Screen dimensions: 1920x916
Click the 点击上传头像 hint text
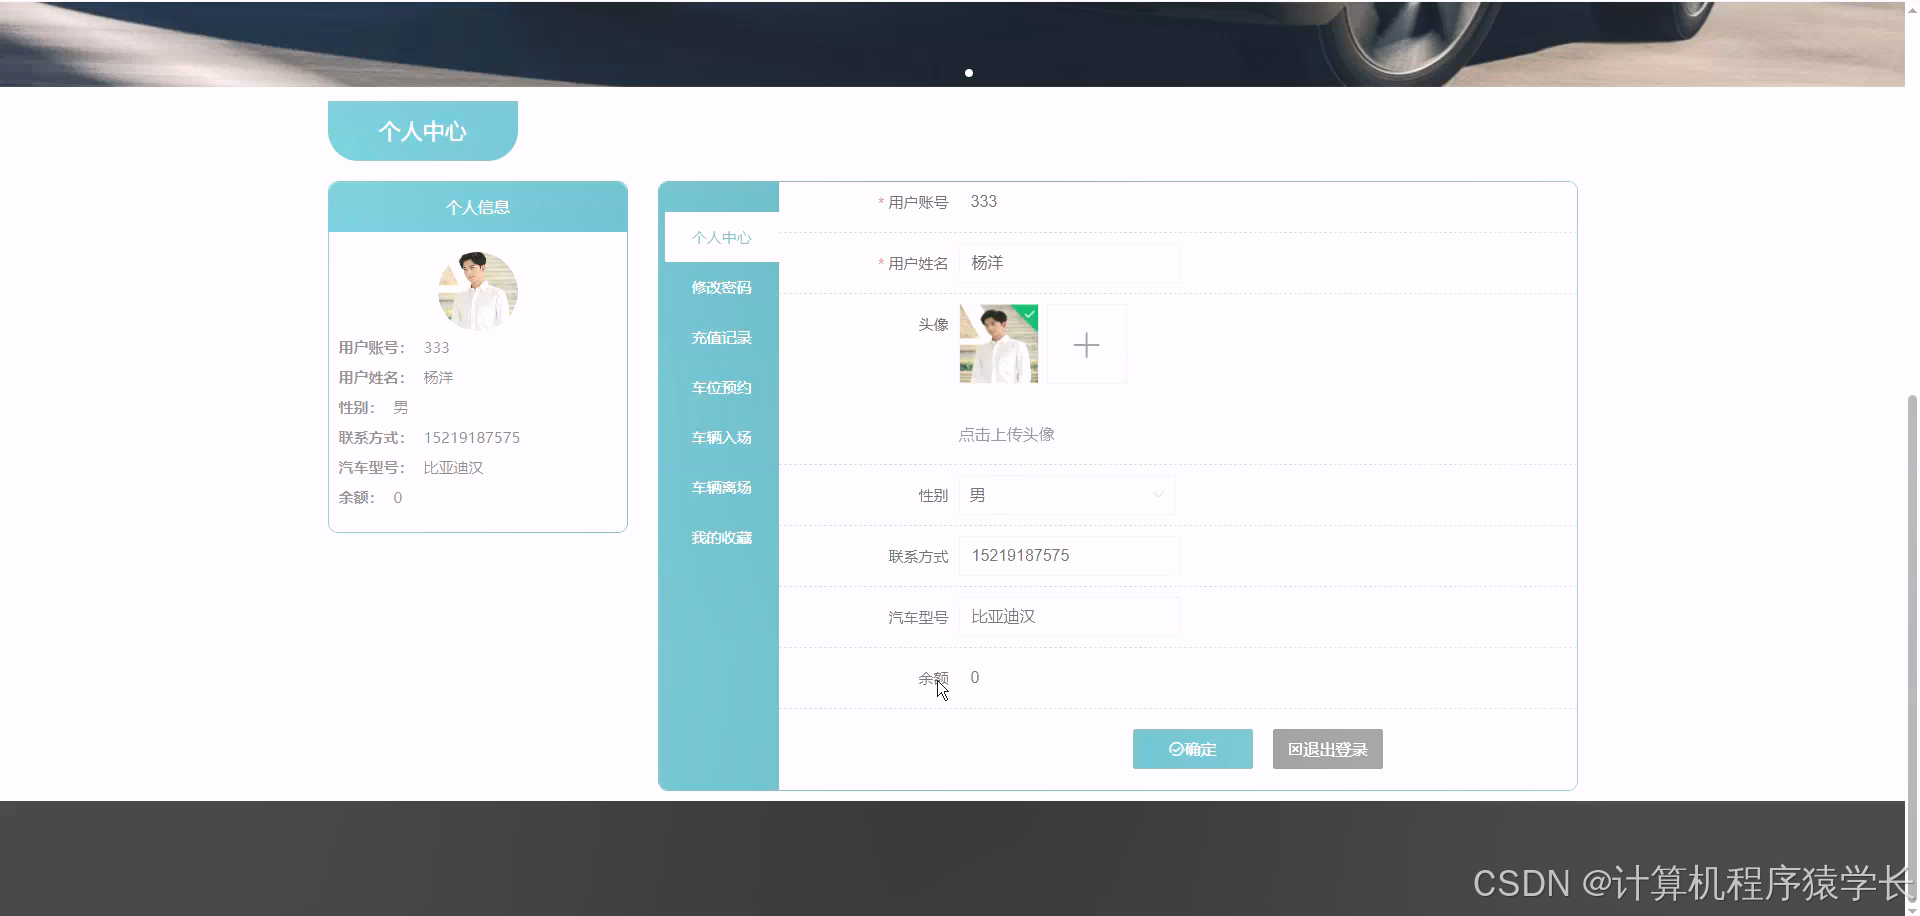tap(1006, 434)
